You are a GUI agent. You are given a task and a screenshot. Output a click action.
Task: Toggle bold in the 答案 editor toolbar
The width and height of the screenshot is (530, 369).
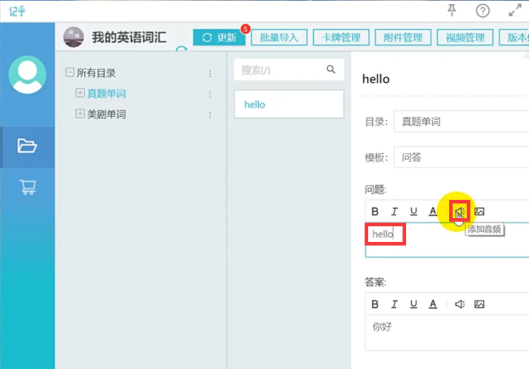point(375,304)
